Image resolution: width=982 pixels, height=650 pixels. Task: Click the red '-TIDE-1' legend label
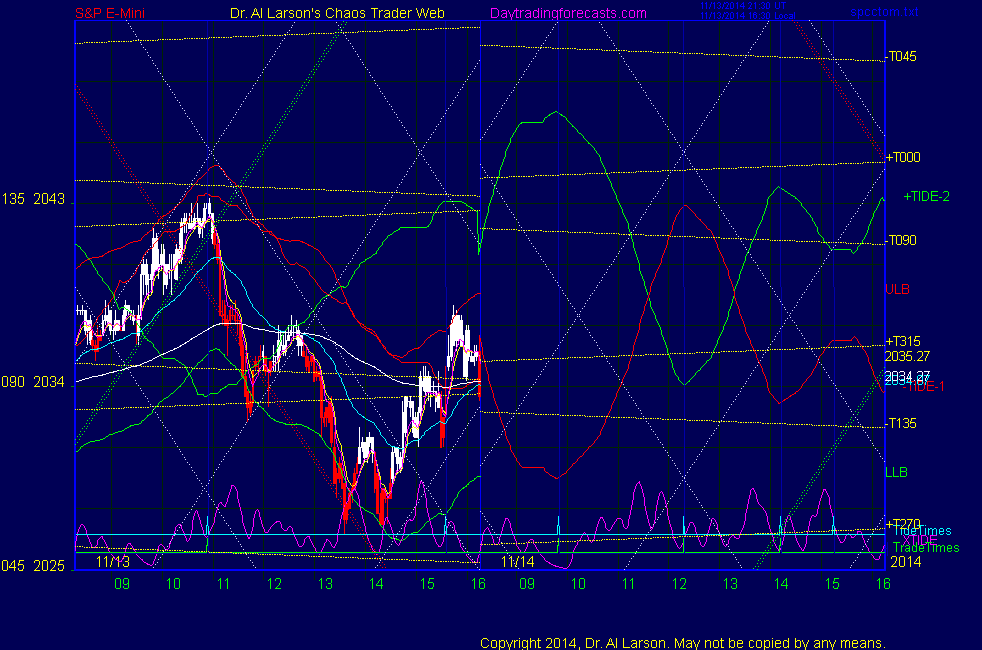[923, 386]
